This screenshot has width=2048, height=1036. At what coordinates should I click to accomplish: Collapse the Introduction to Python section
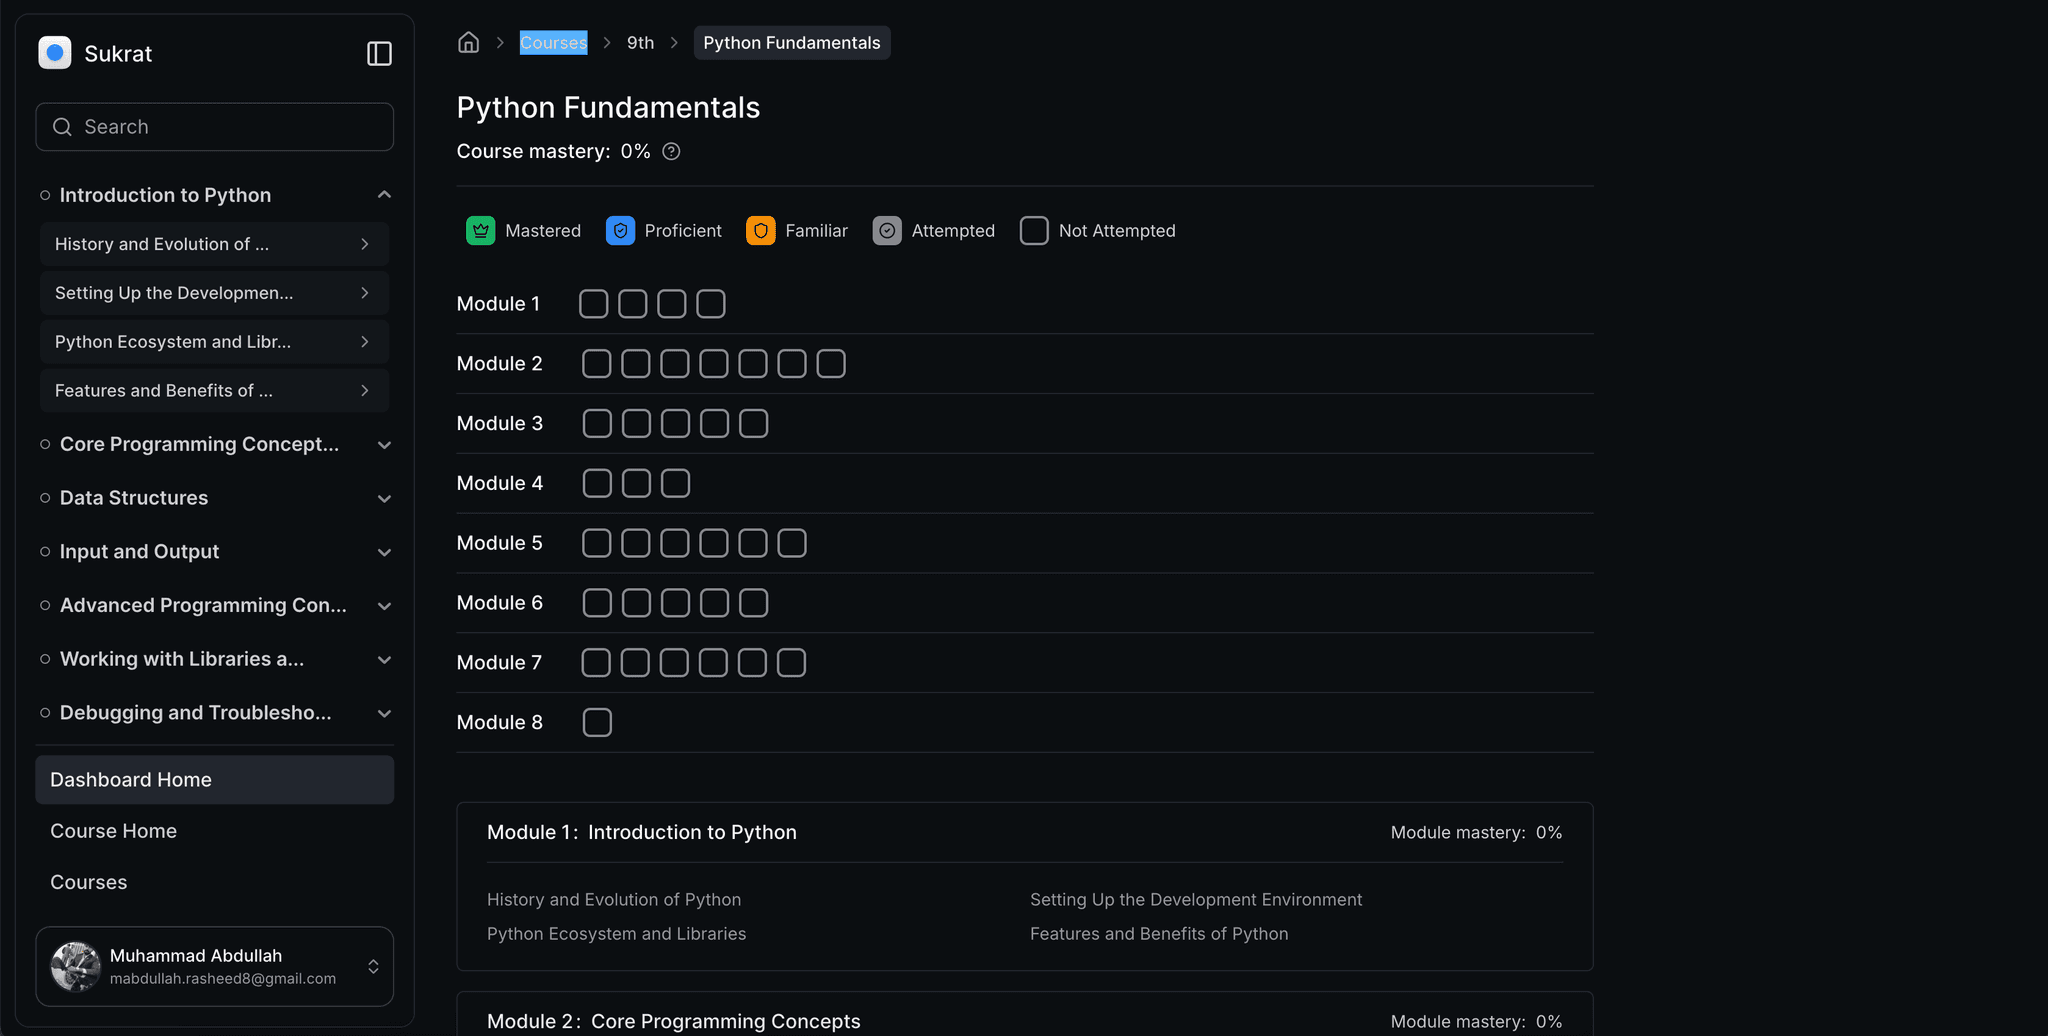click(x=385, y=194)
